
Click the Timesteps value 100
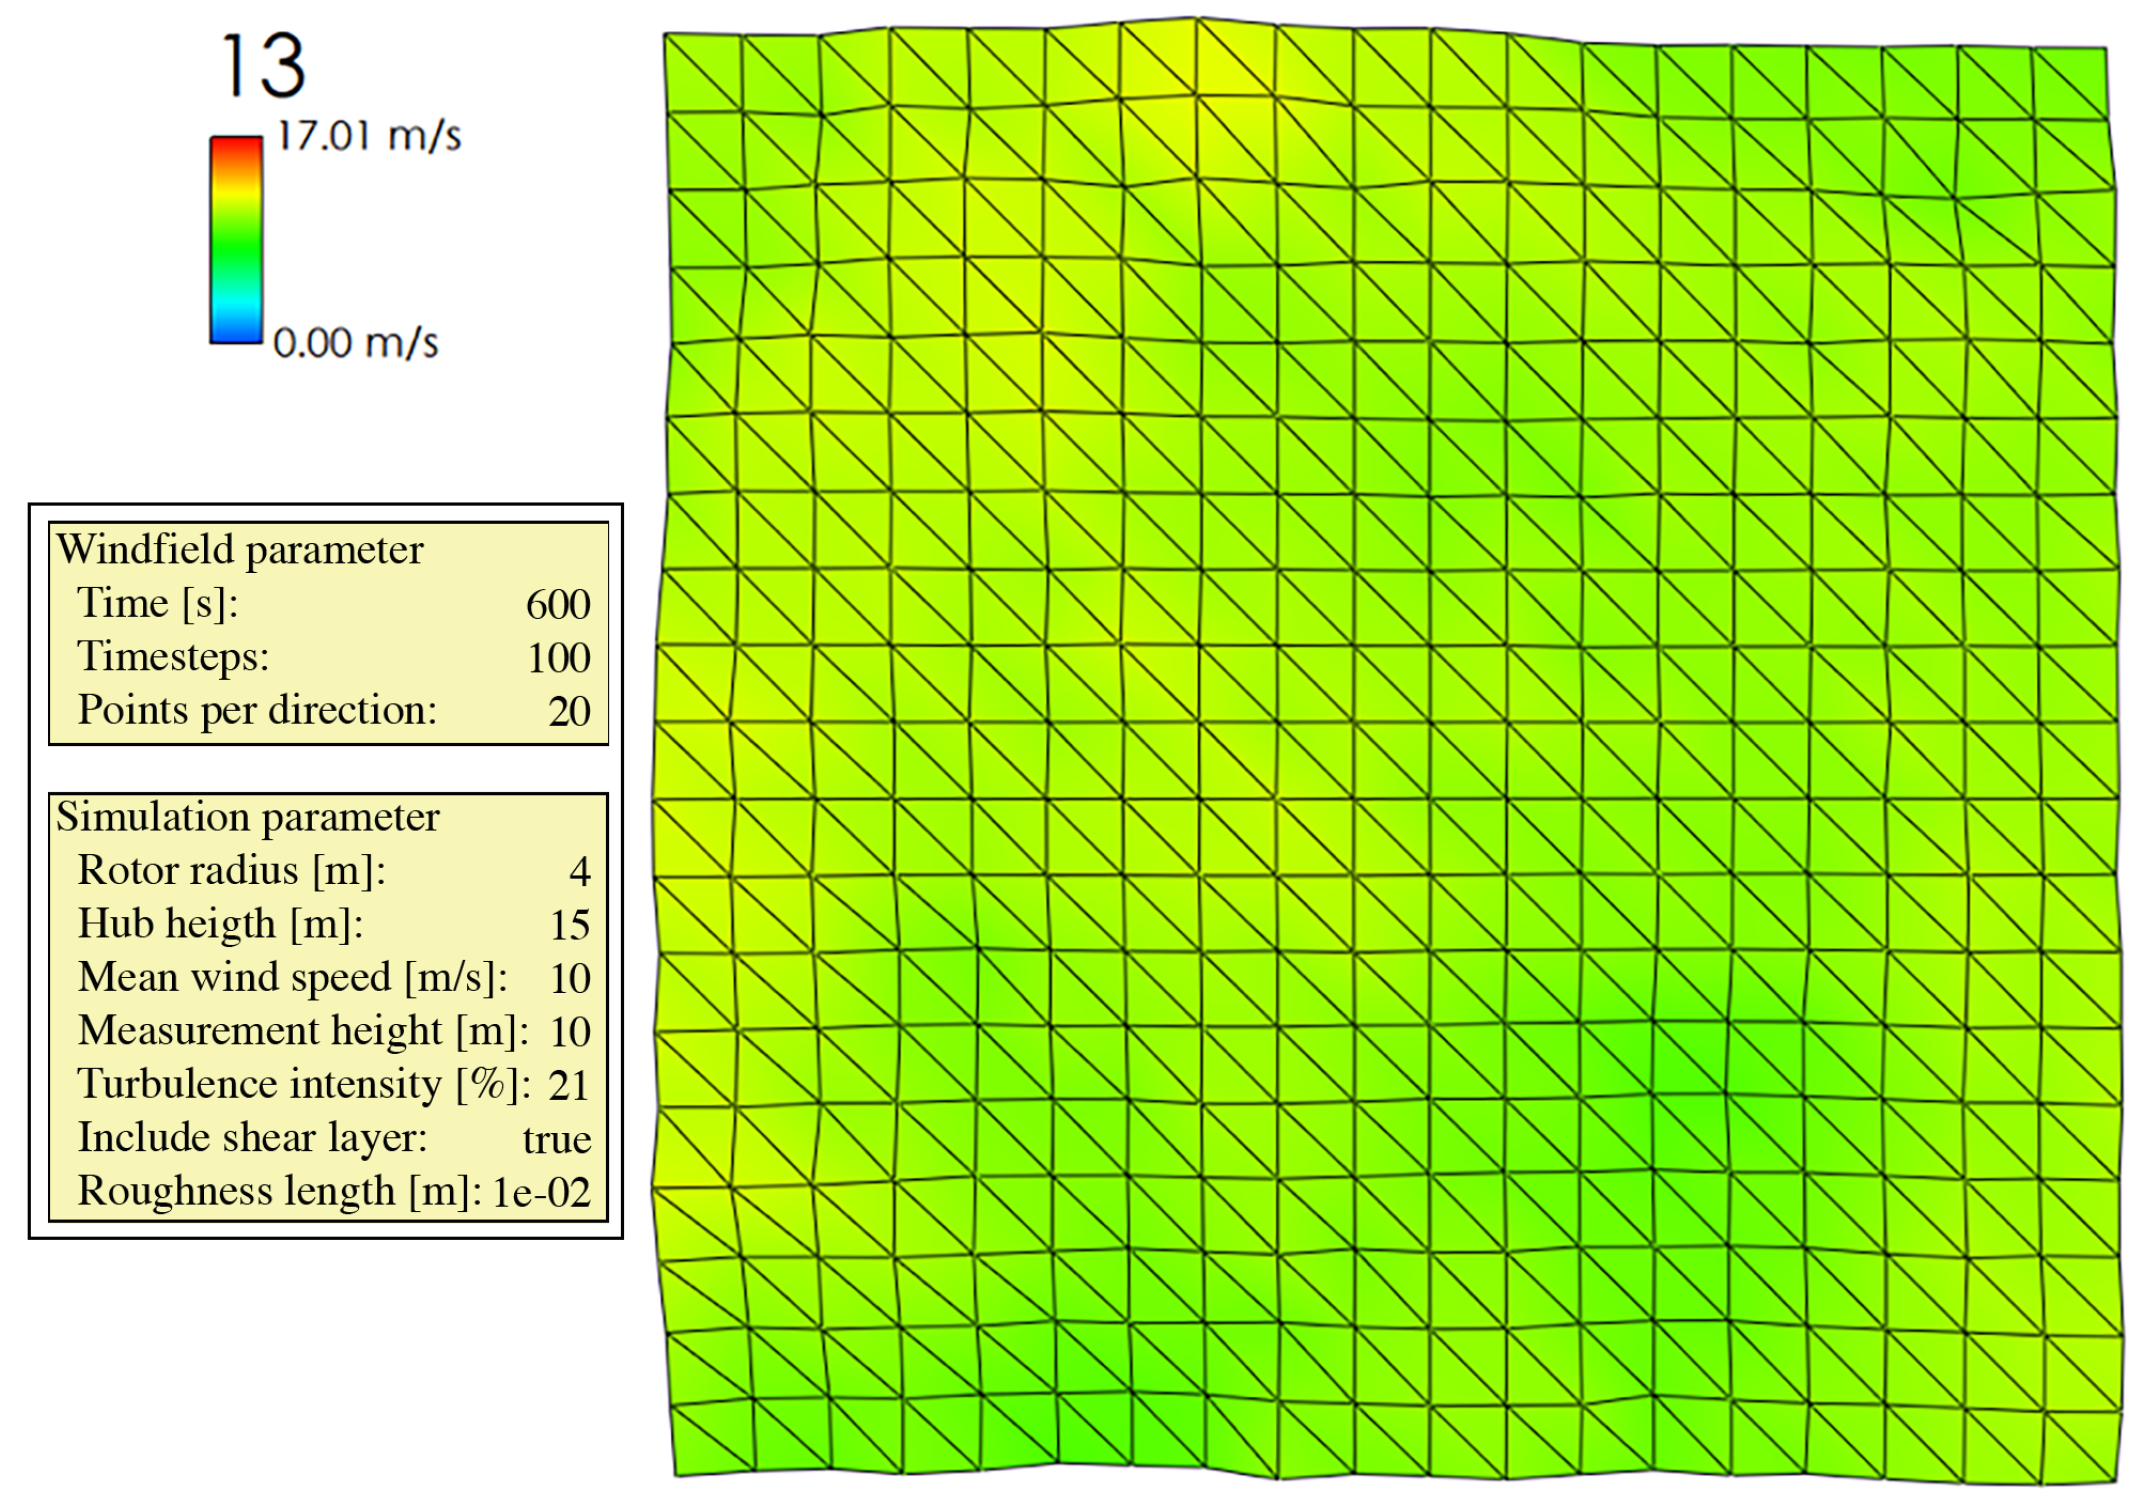559,658
